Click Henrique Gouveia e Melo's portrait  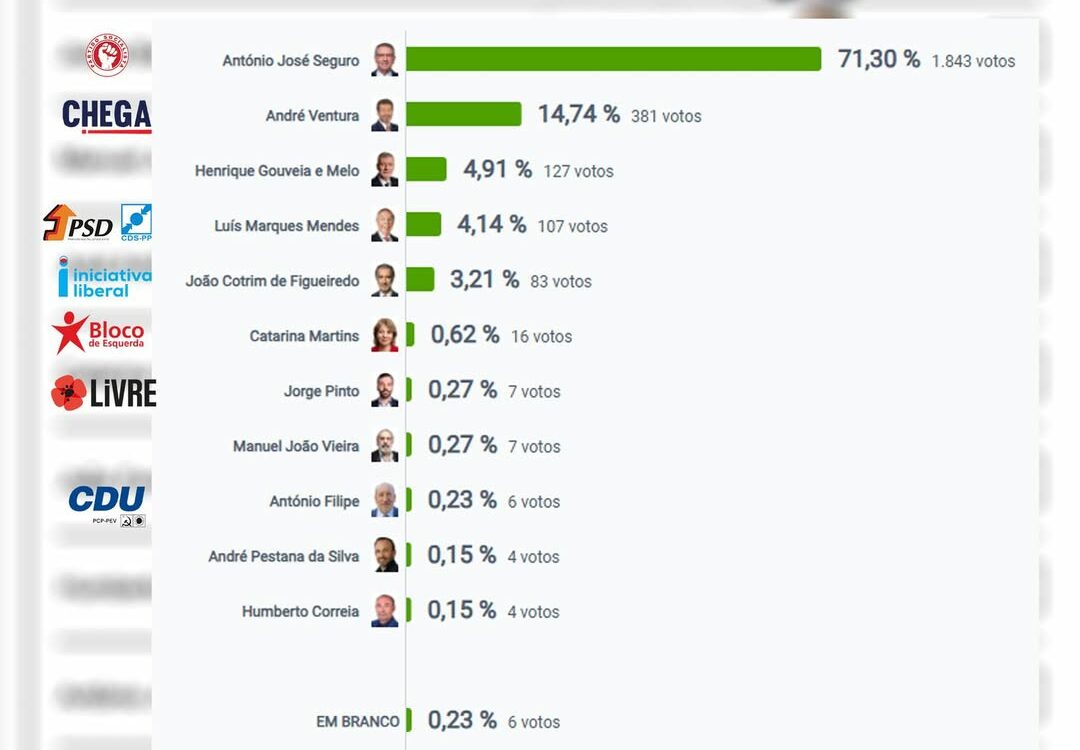384,170
